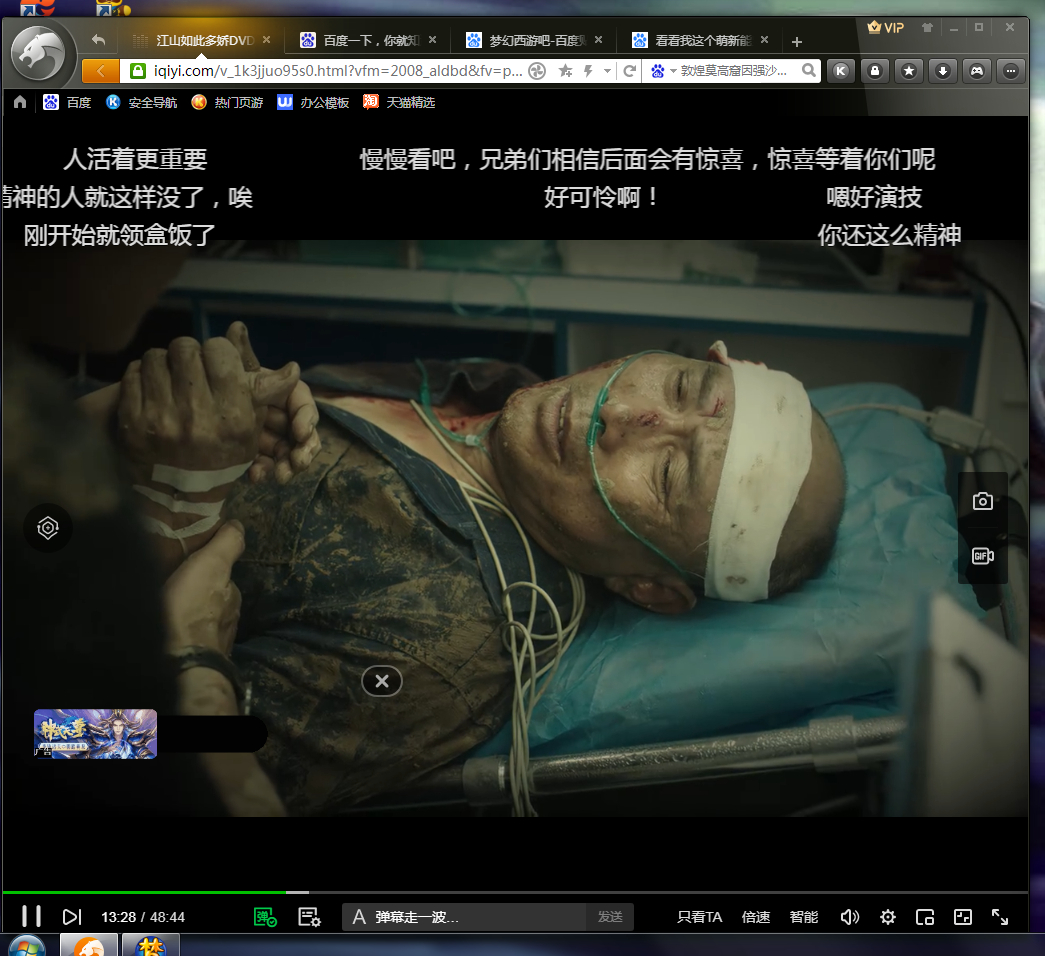
Task: Open the 热门页游 bookmark
Action: tap(227, 102)
